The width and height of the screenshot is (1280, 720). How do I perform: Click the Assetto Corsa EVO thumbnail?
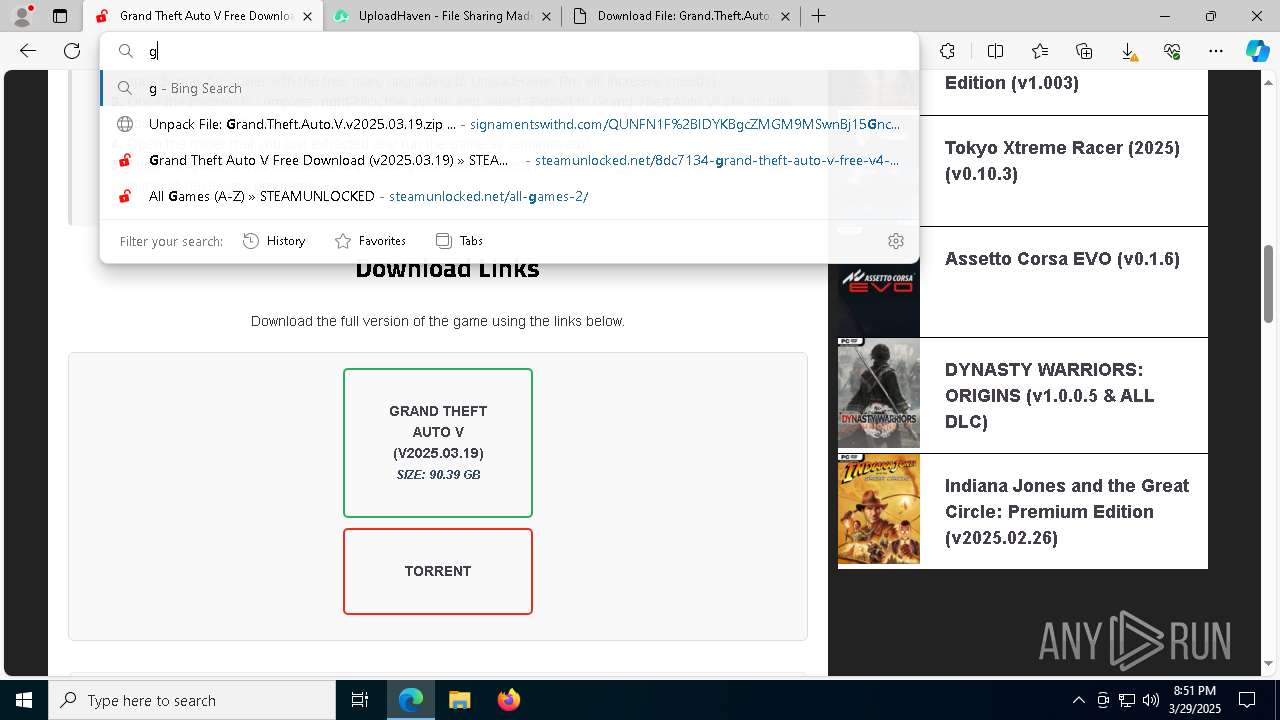click(x=879, y=282)
